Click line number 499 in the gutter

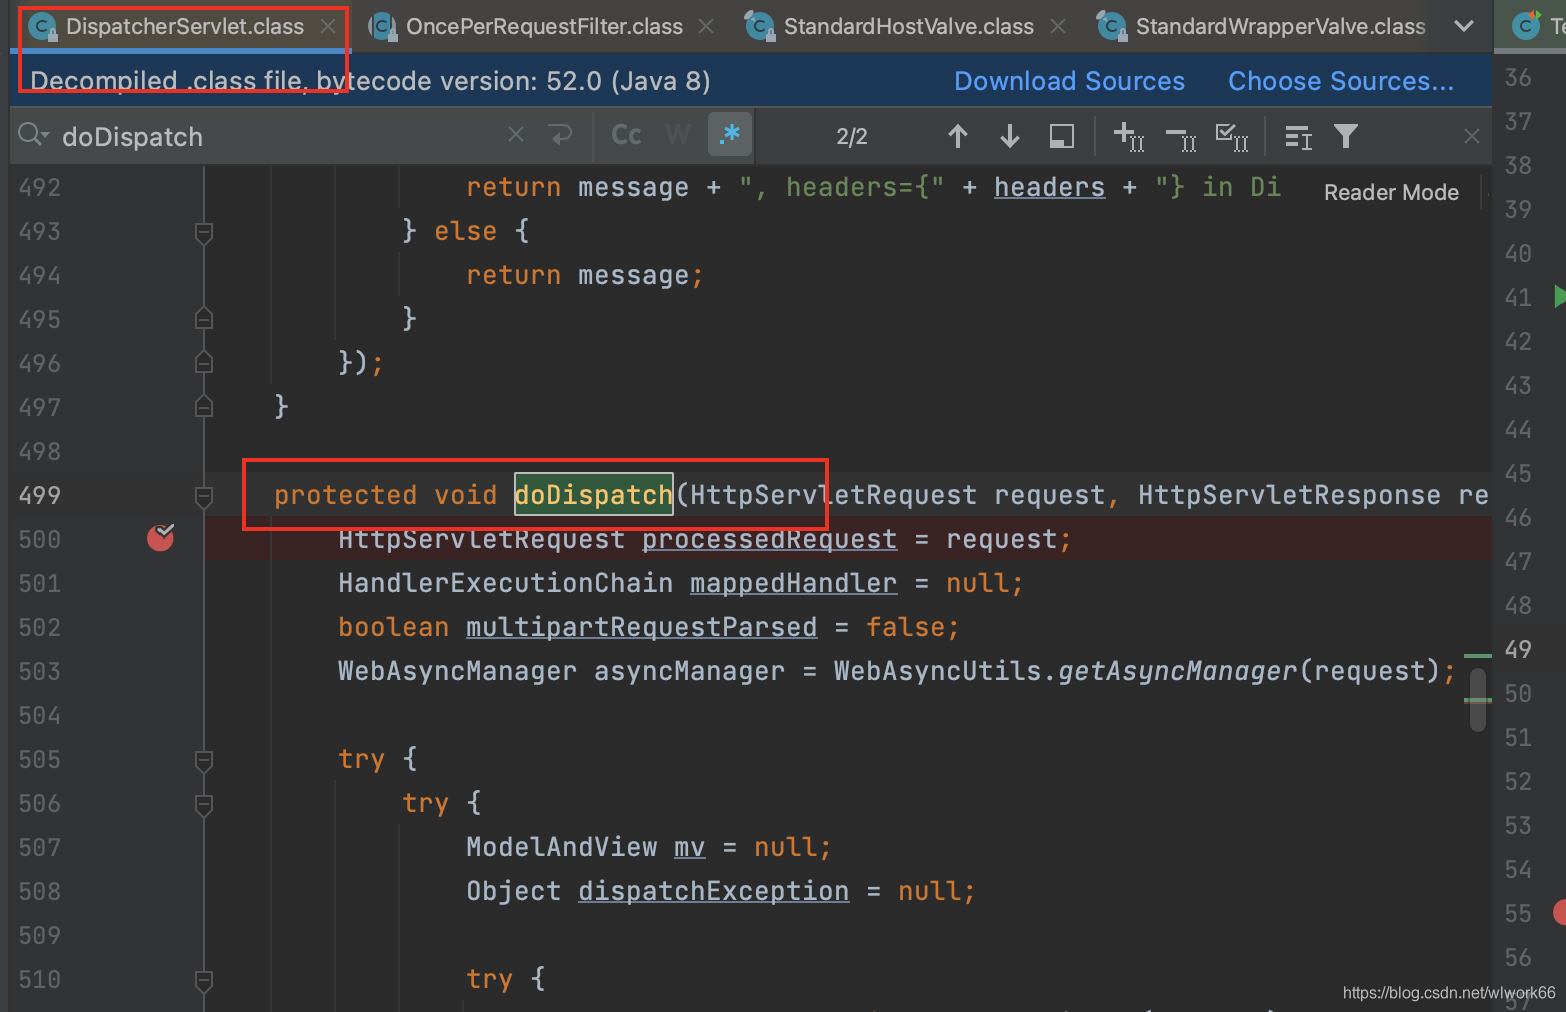pyautogui.click(x=40, y=495)
